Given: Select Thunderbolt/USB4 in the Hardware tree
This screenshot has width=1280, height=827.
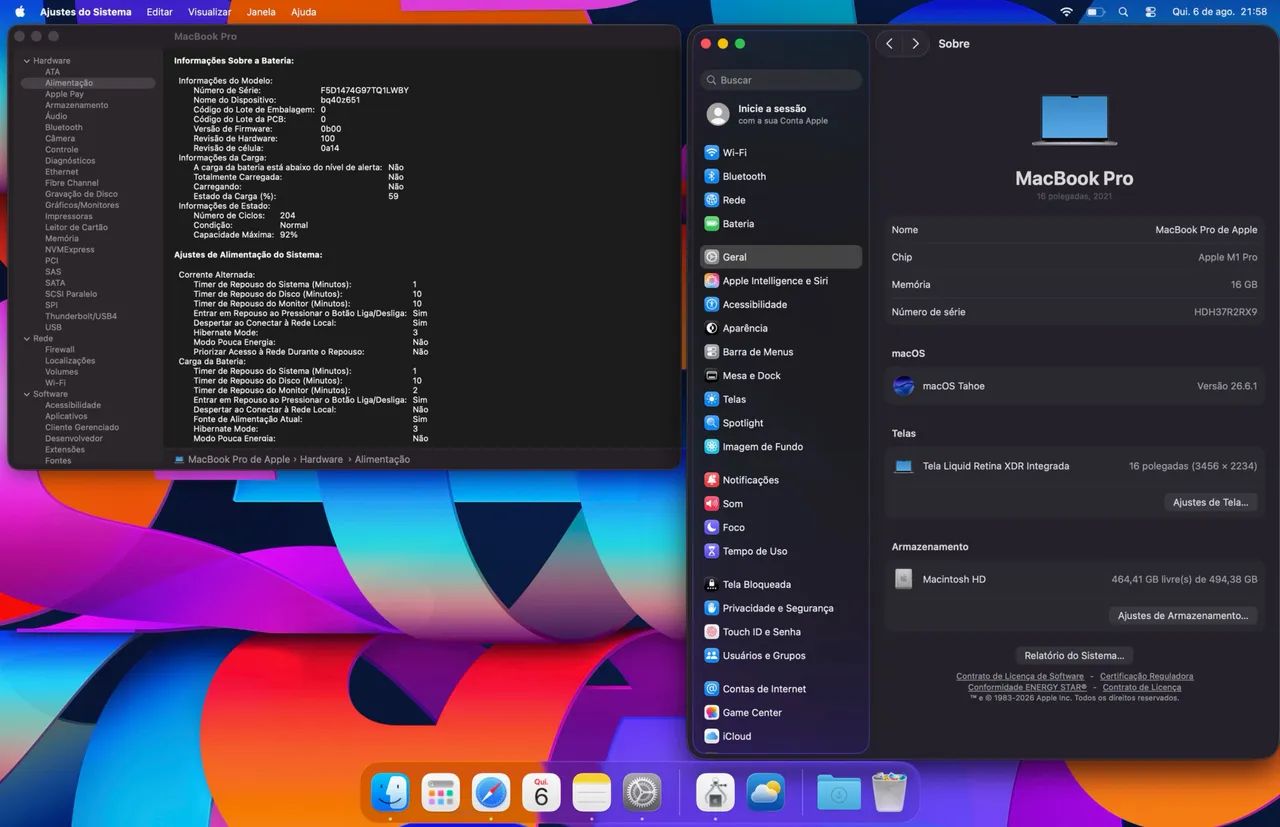Looking at the screenshot, I should click(x=81, y=316).
